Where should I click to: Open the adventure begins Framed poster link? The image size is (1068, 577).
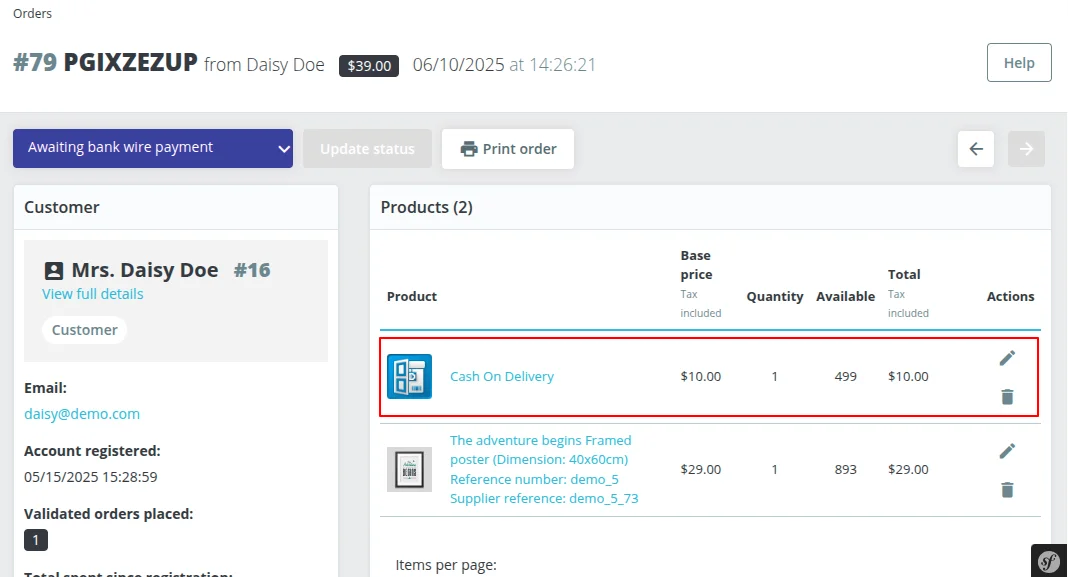tap(540, 440)
